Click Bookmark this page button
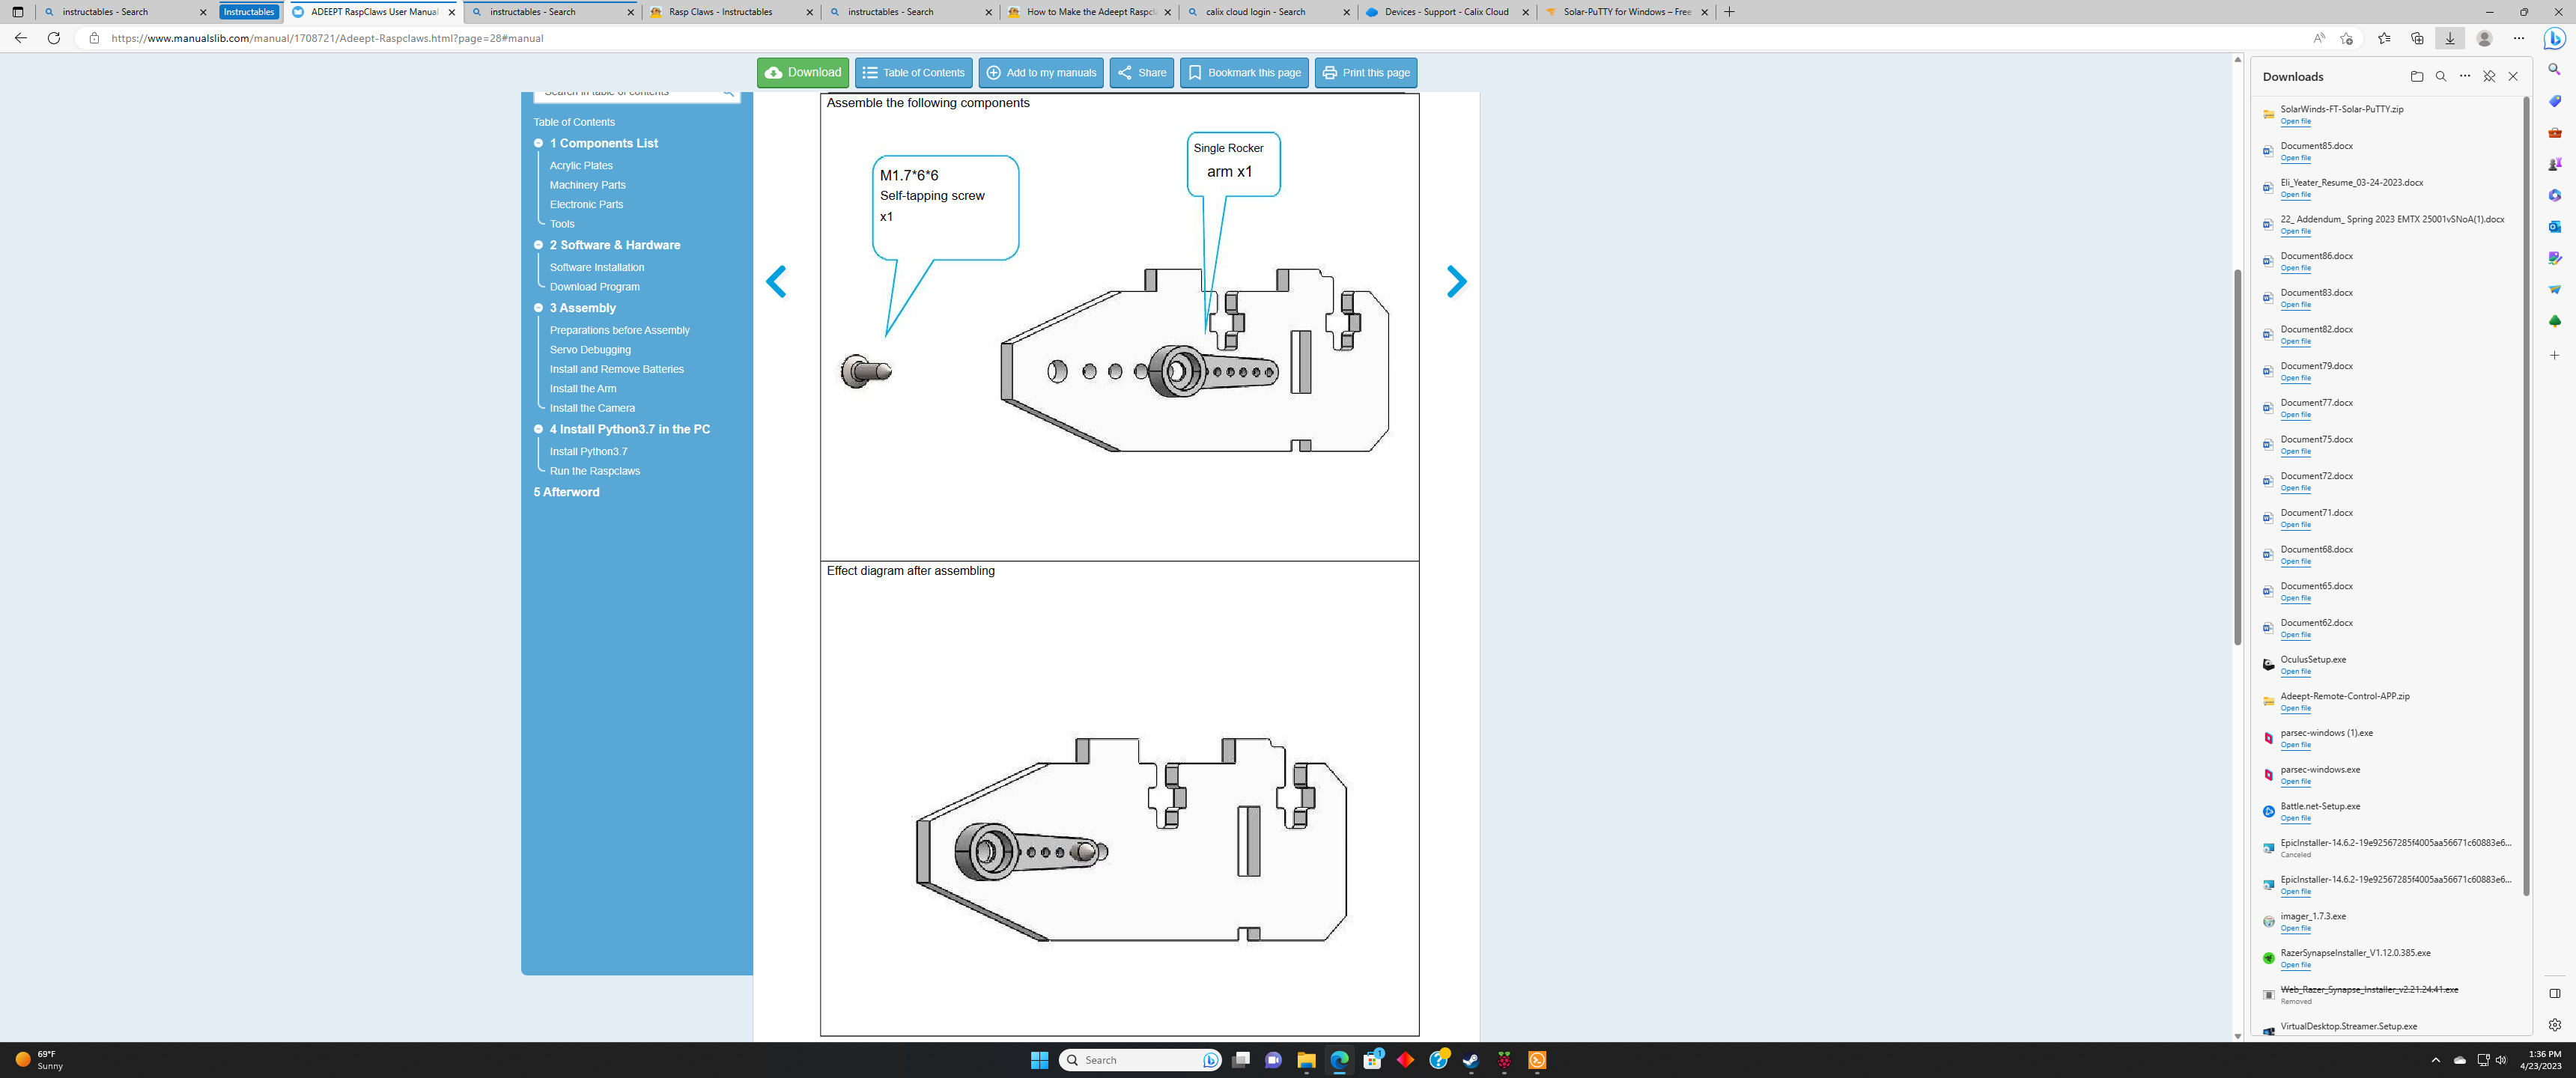This screenshot has width=2576, height=1078. [x=1244, y=72]
